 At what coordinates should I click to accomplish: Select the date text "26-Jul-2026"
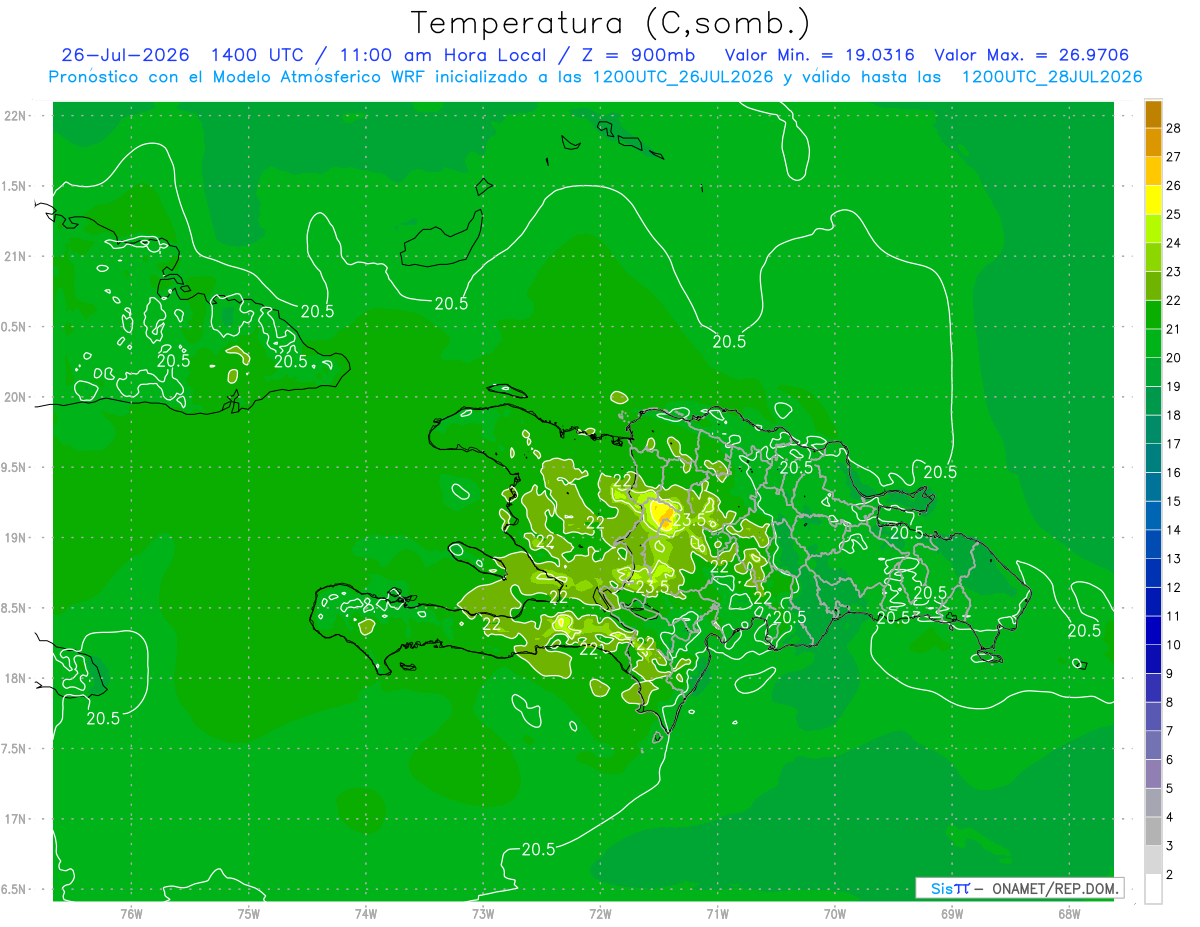pyautogui.click(x=127, y=55)
